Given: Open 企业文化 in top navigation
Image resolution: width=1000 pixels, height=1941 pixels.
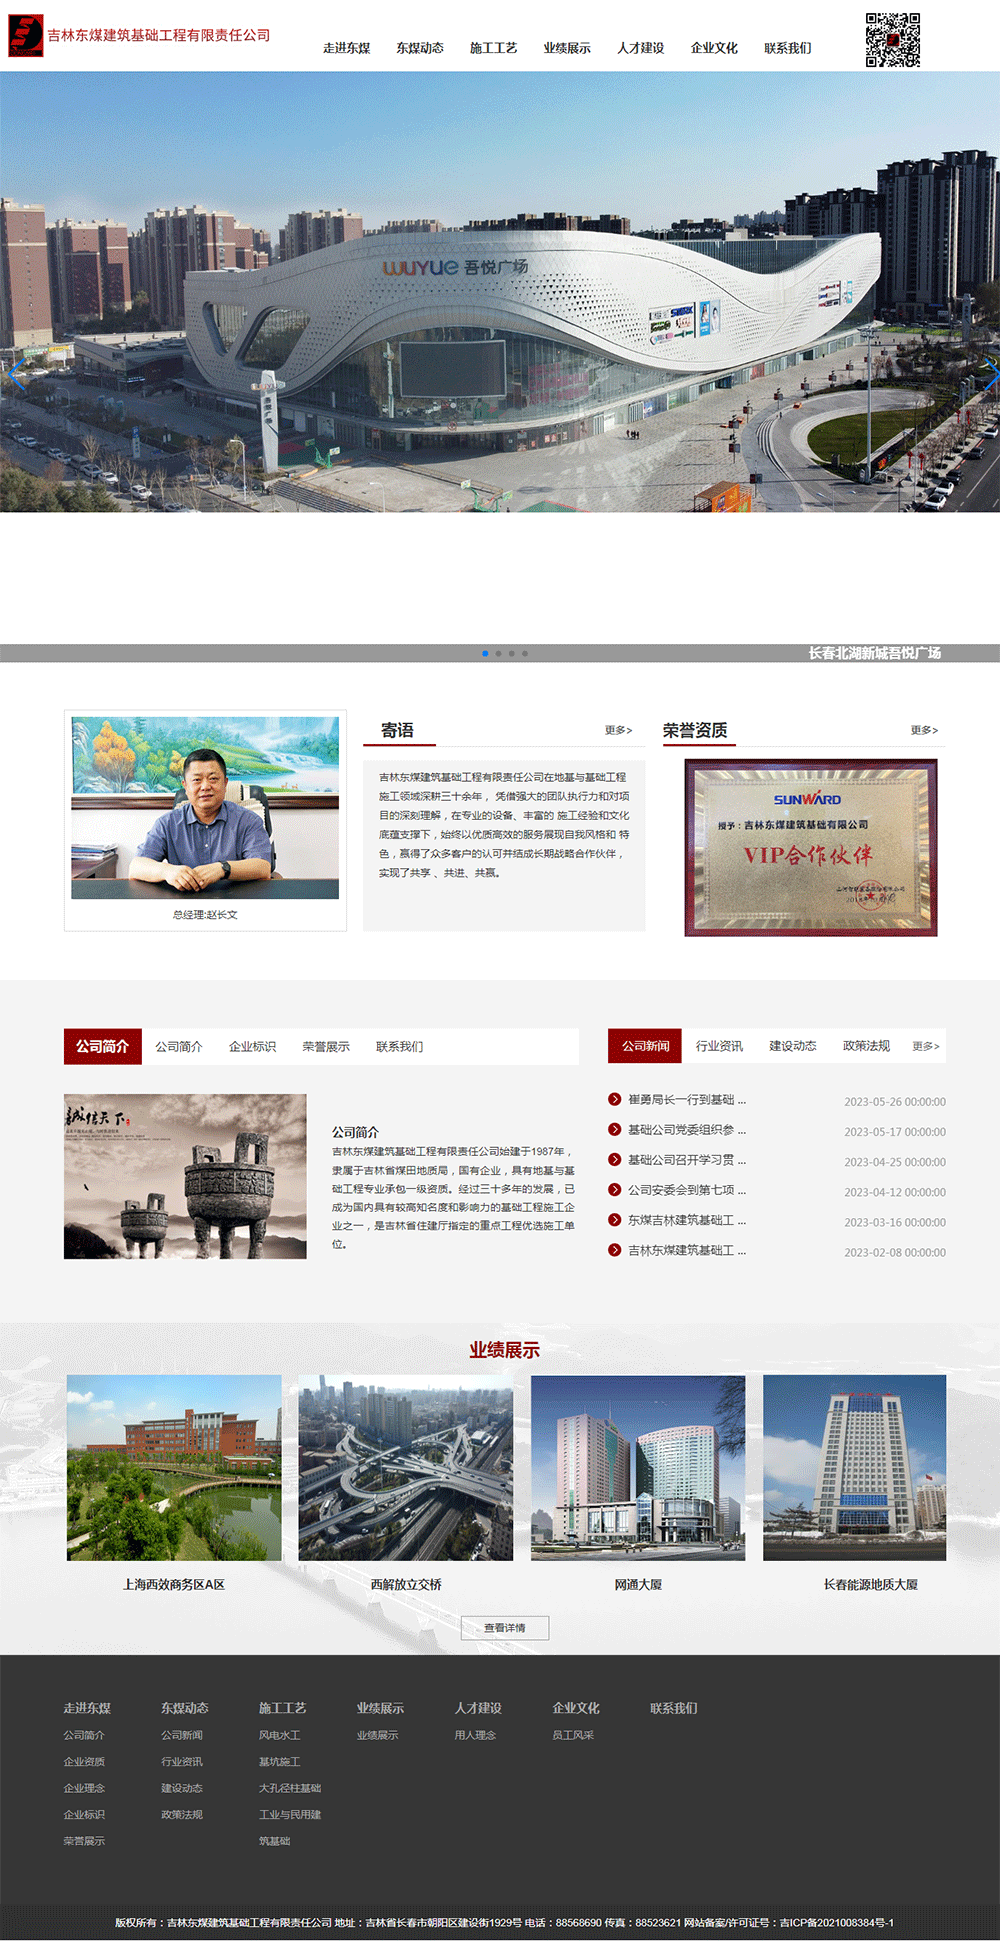Looking at the screenshot, I should (714, 48).
